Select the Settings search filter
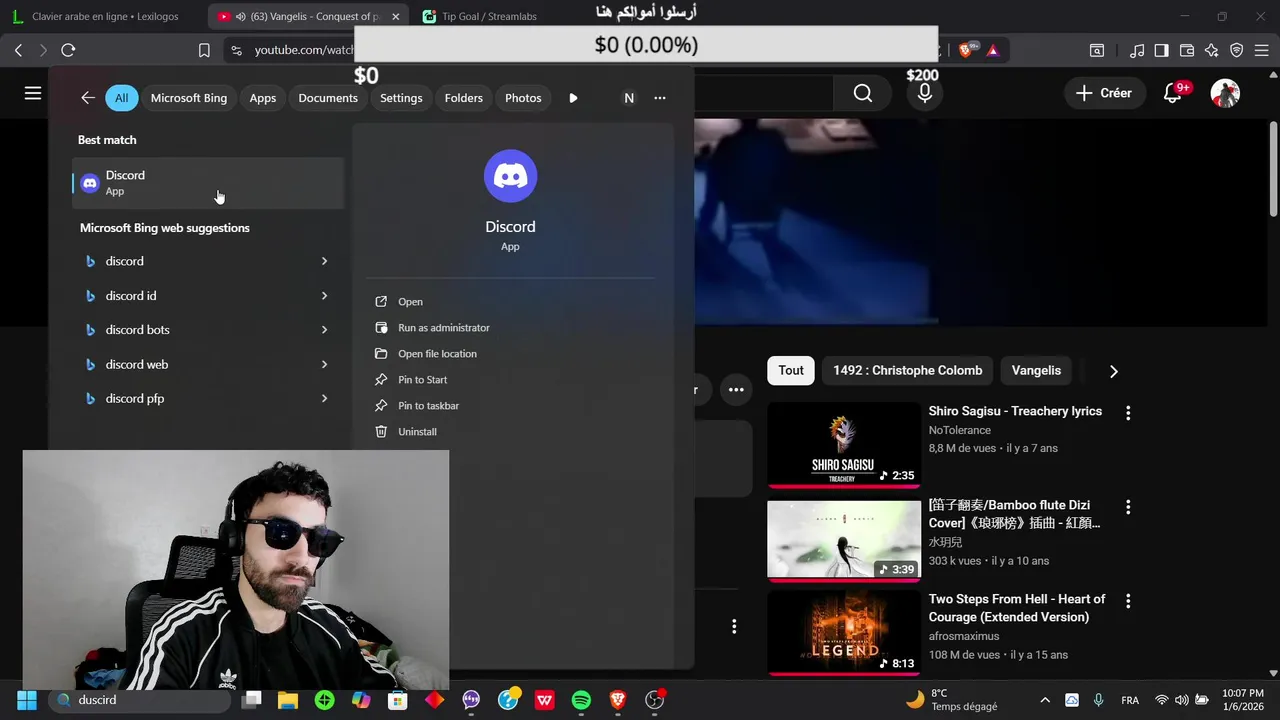This screenshot has width=1280, height=720. click(401, 98)
